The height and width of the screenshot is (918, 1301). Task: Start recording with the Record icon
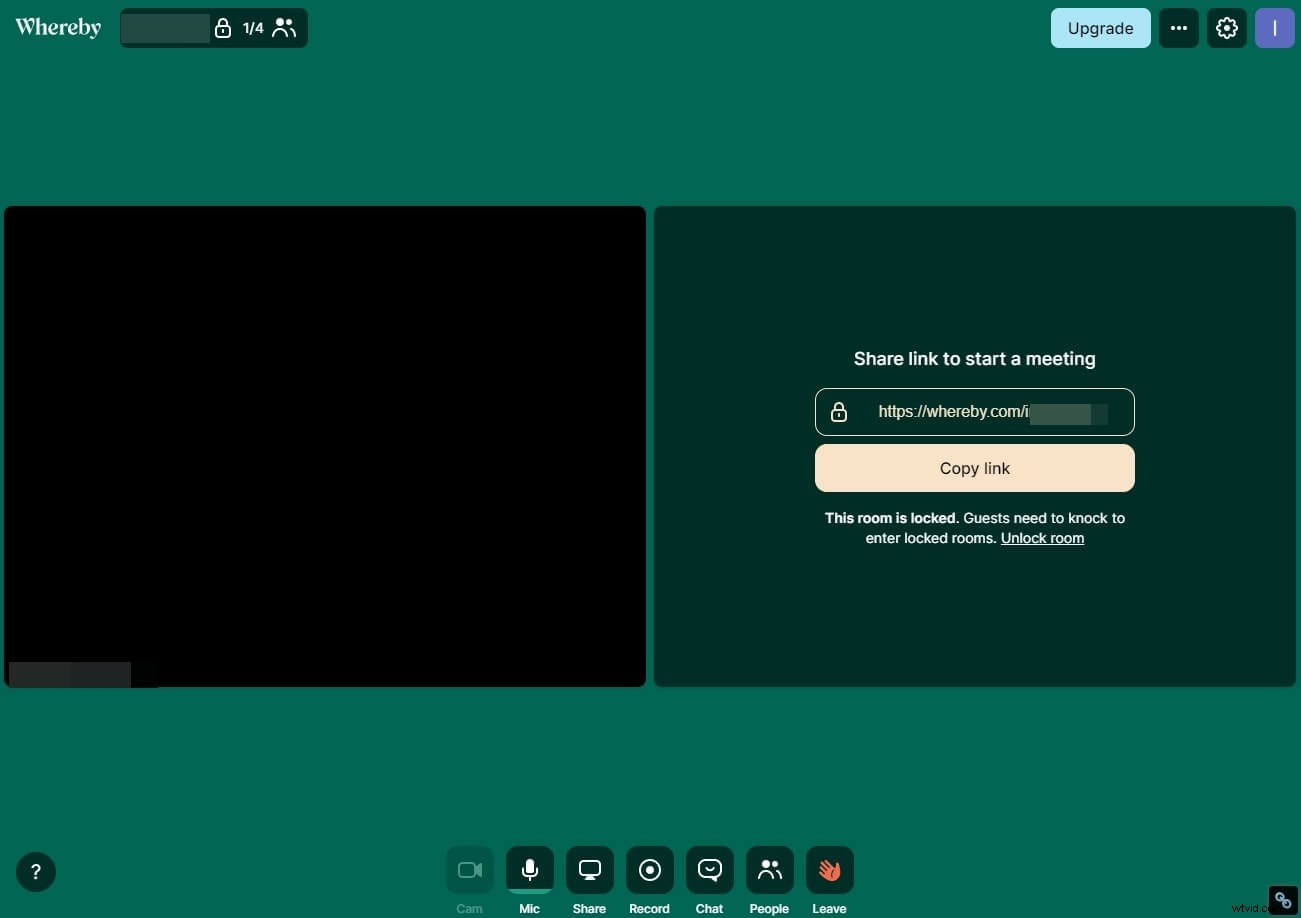[x=649, y=869]
